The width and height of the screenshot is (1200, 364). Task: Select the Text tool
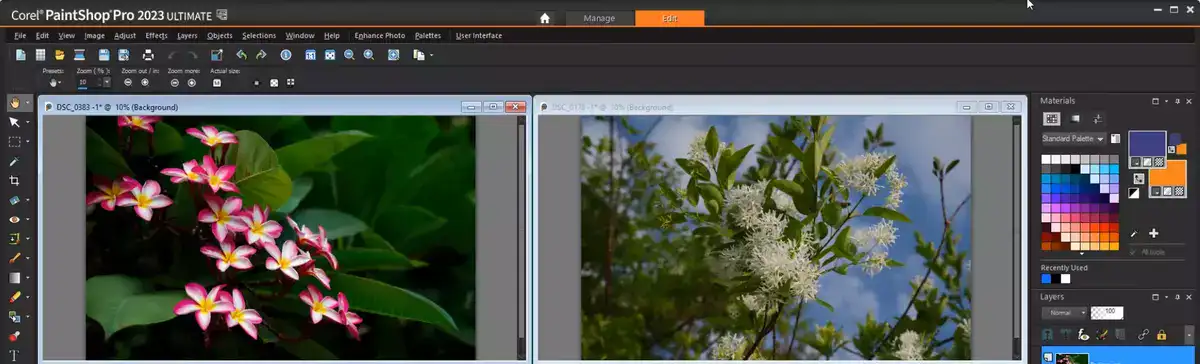(x=14, y=355)
